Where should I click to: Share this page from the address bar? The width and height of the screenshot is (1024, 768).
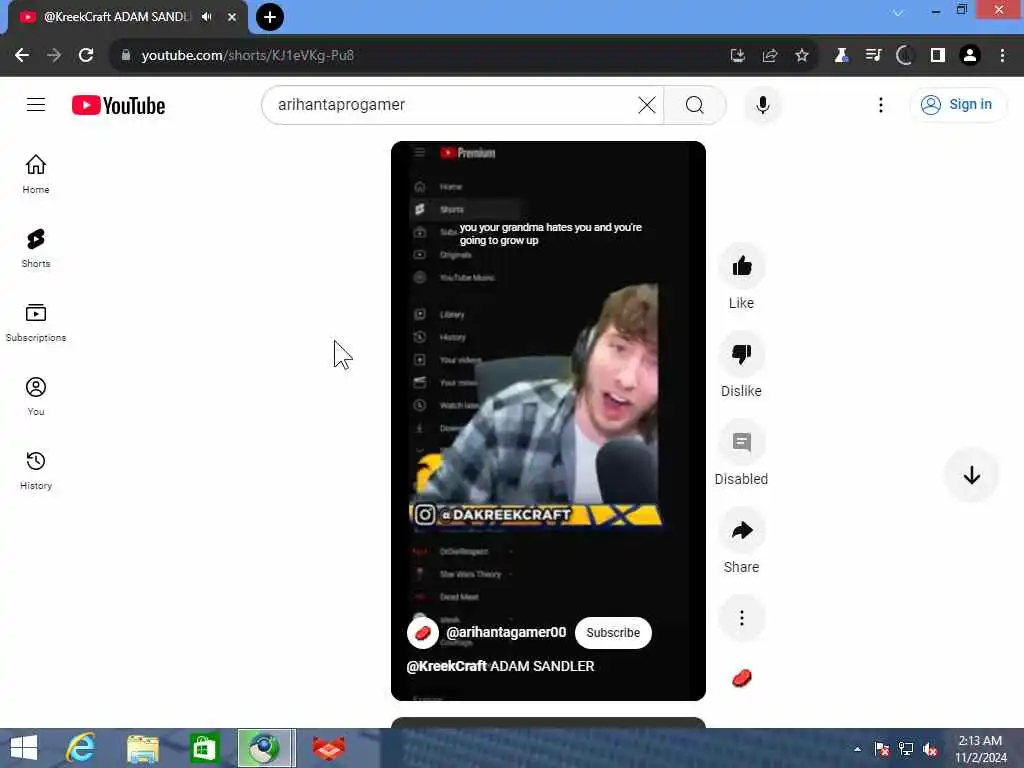[x=769, y=56]
